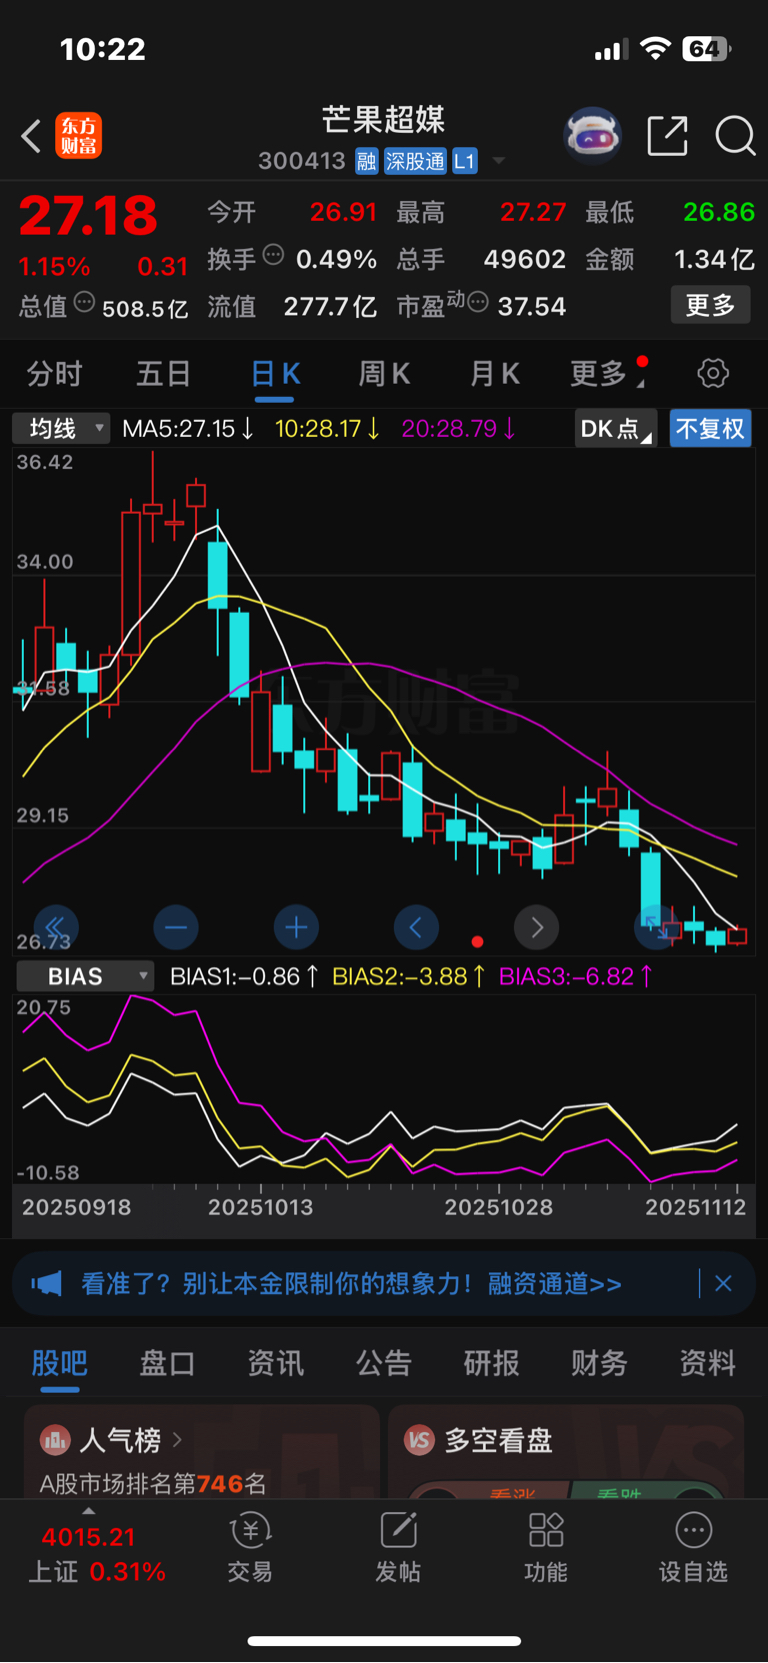768x1663 pixels.
Task: Tap the BIAS3:-6.82 readout
Action: [x=576, y=976]
